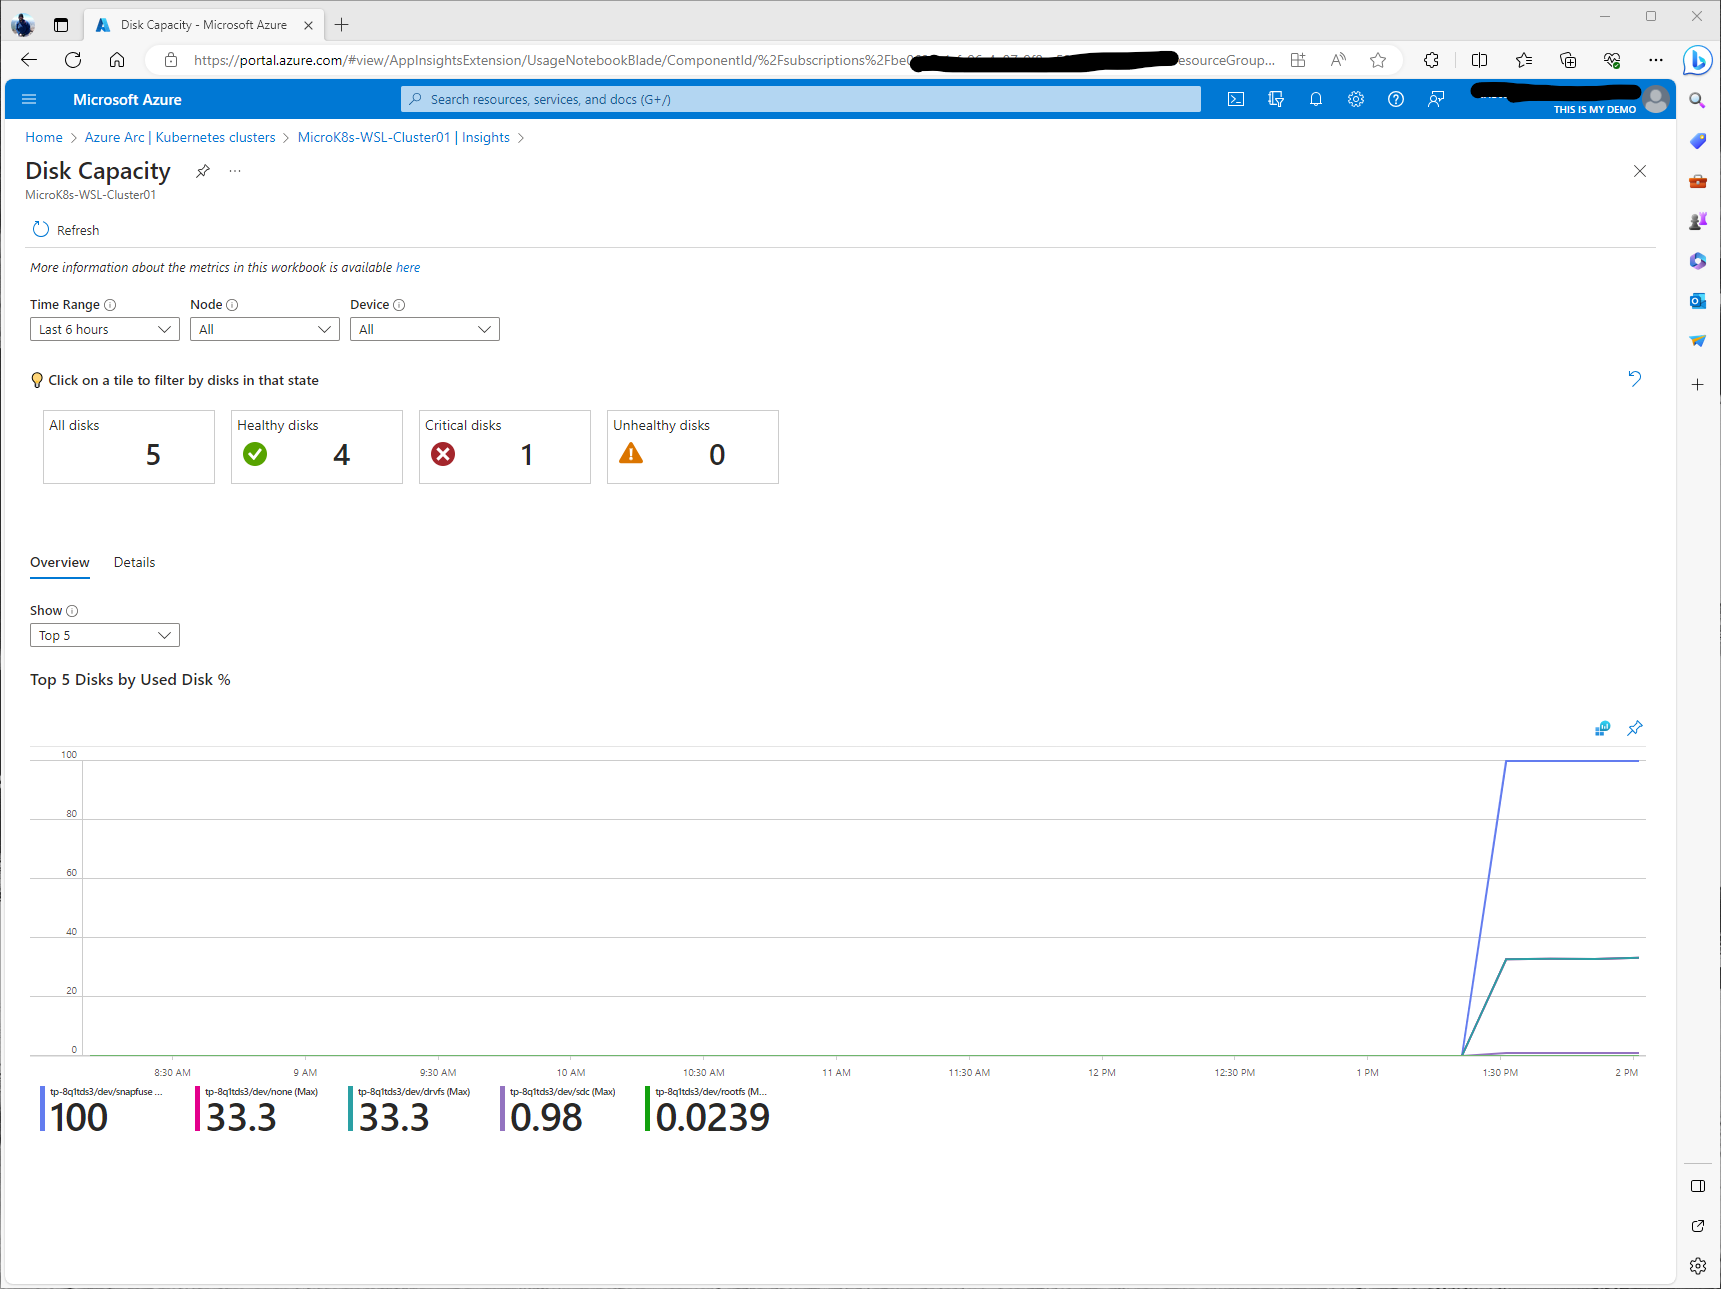1721x1289 pixels.
Task: Switch to the Details tab
Action: click(134, 562)
